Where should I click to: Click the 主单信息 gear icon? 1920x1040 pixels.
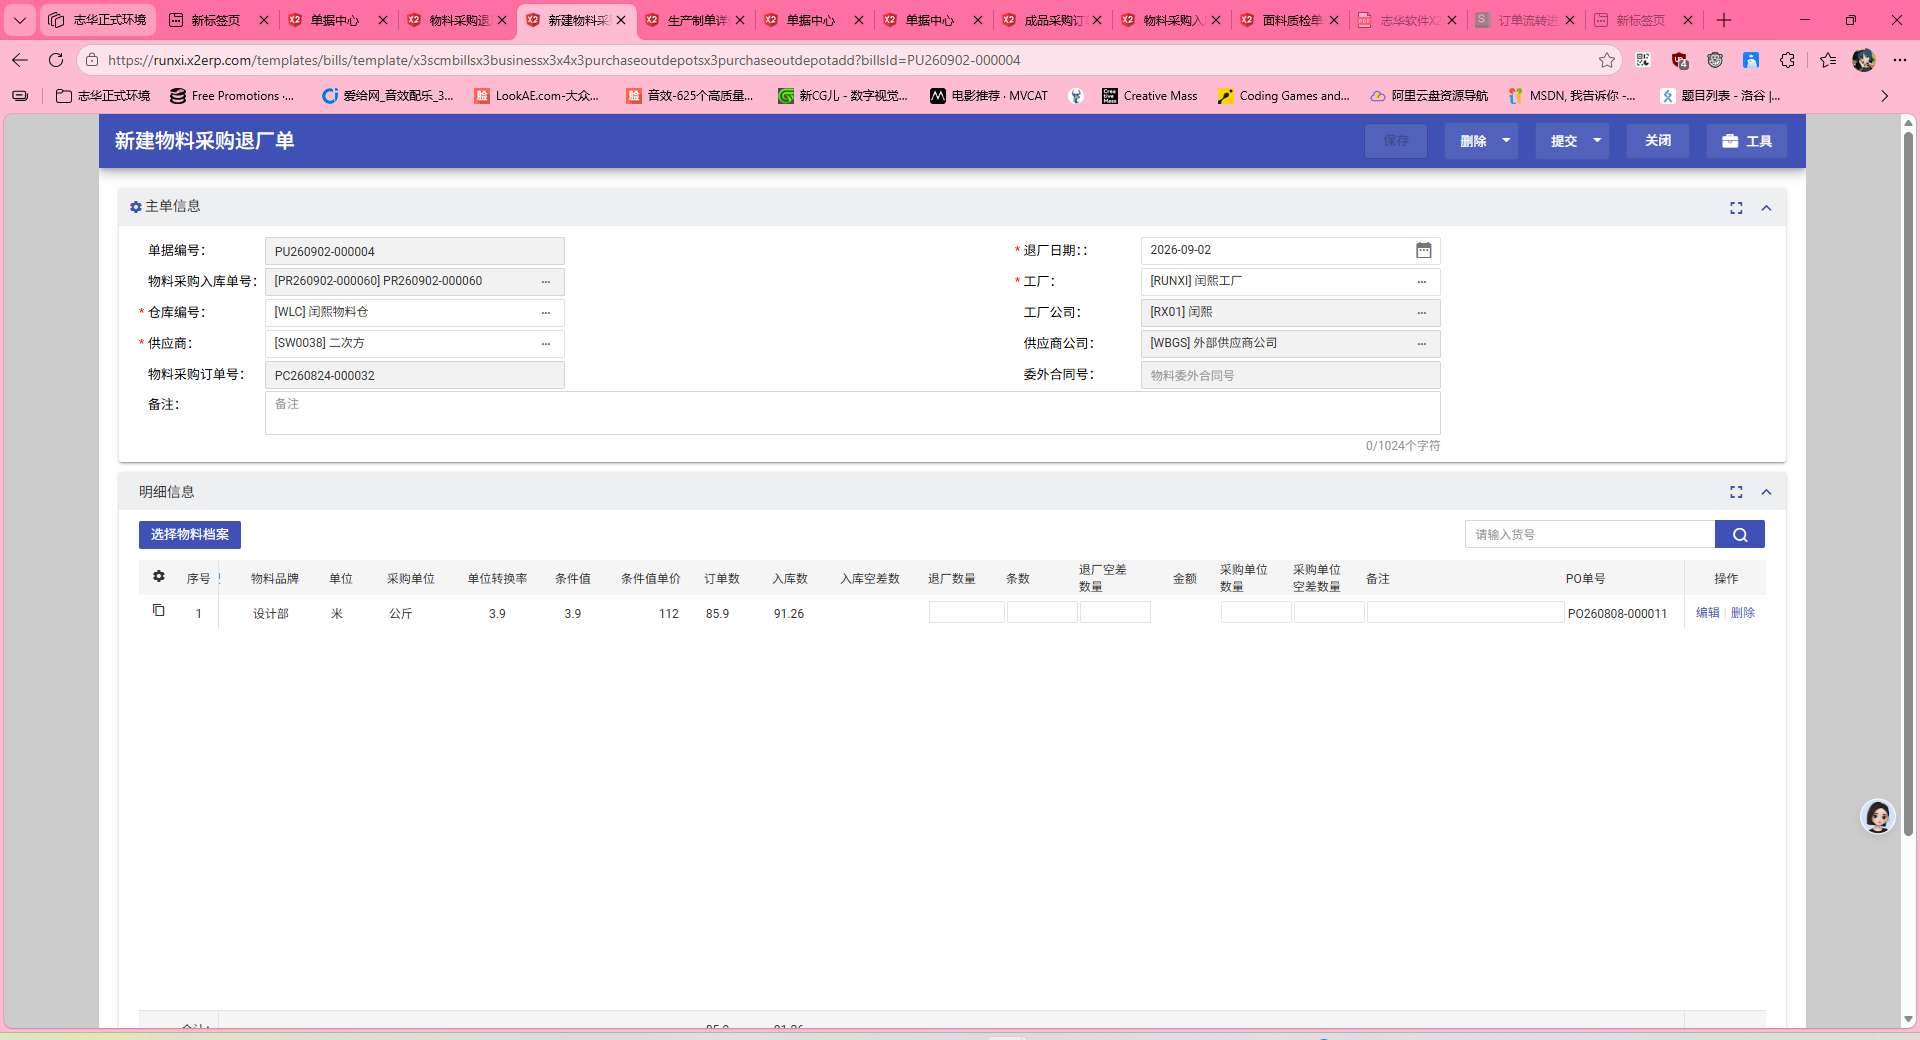pyautogui.click(x=136, y=207)
